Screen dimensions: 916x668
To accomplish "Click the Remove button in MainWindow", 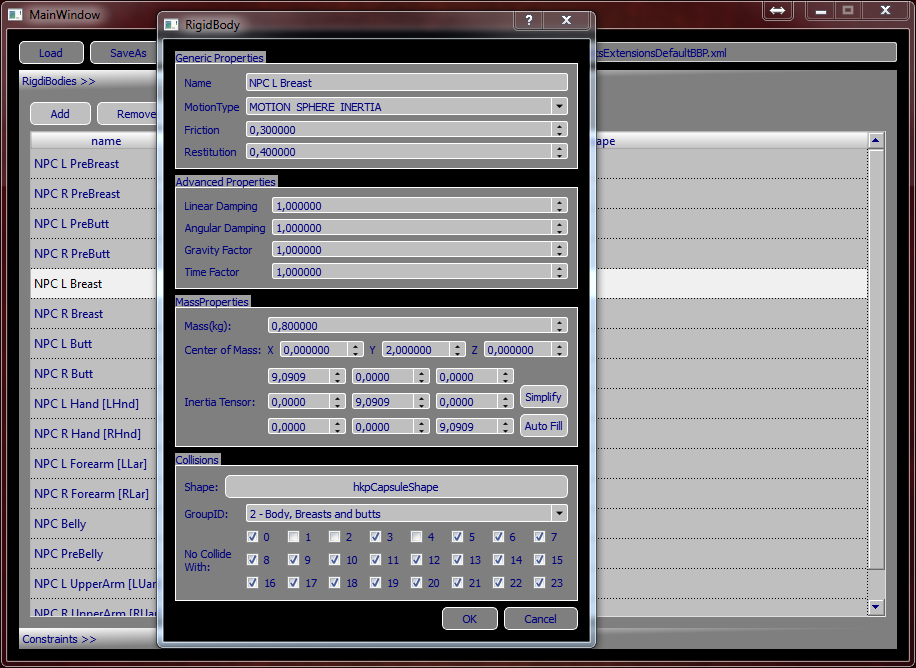I will [x=128, y=114].
